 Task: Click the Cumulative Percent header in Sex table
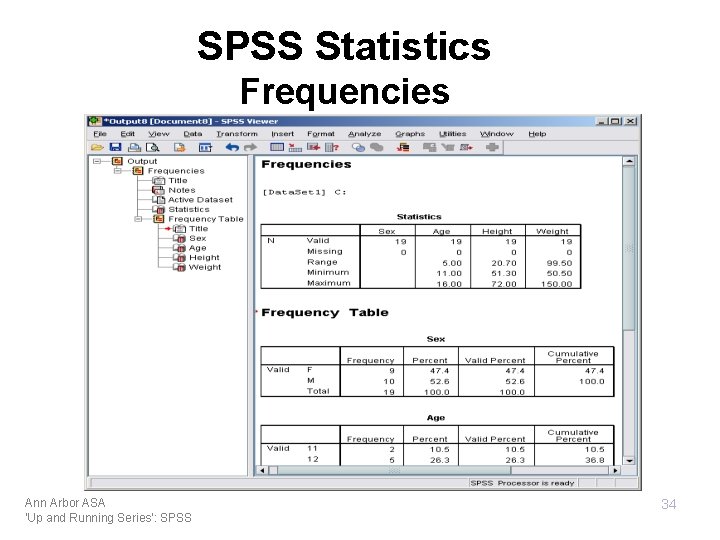(573, 357)
